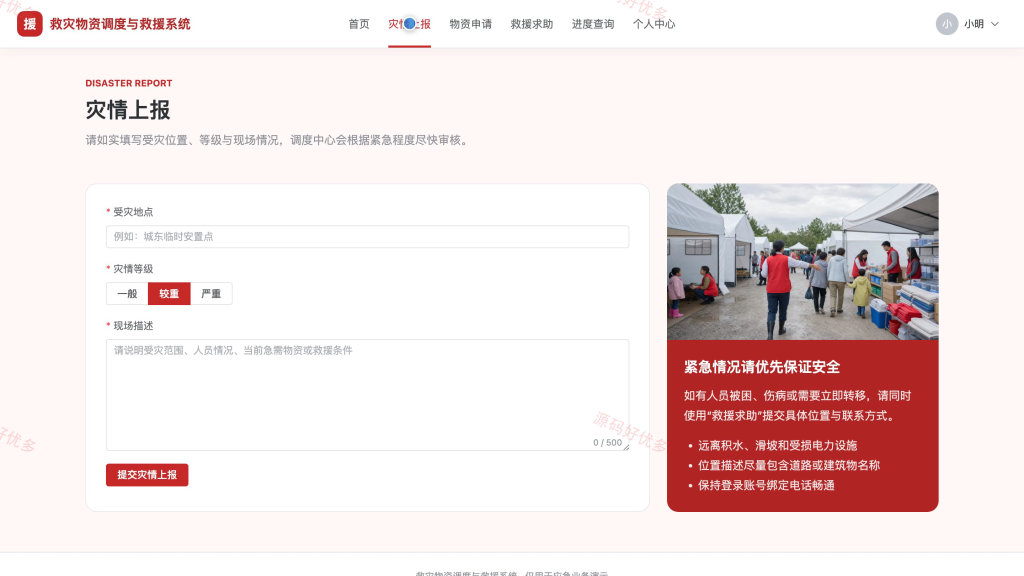Go to the 物资申请 tab
The width and height of the screenshot is (1024, 576).
(470, 24)
